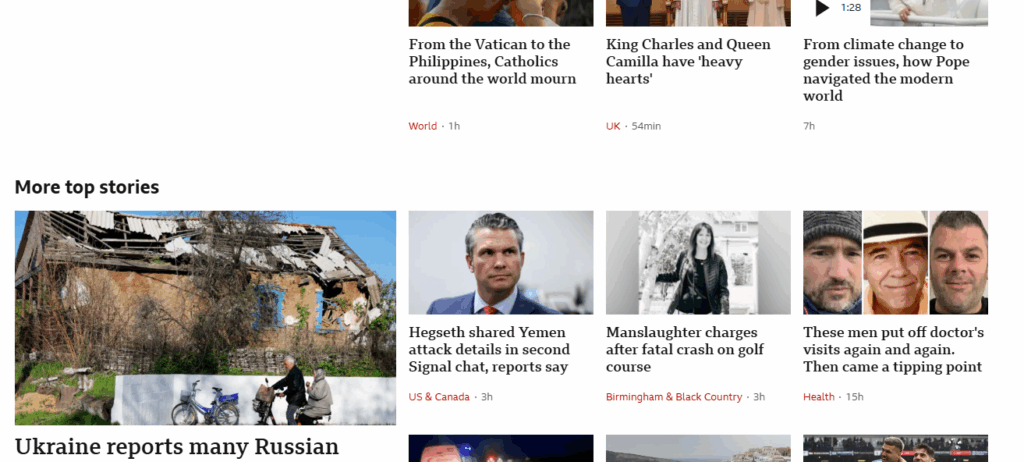Click the Health category tag
Image resolution: width=1024 pixels, height=462 pixels.
(819, 397)
